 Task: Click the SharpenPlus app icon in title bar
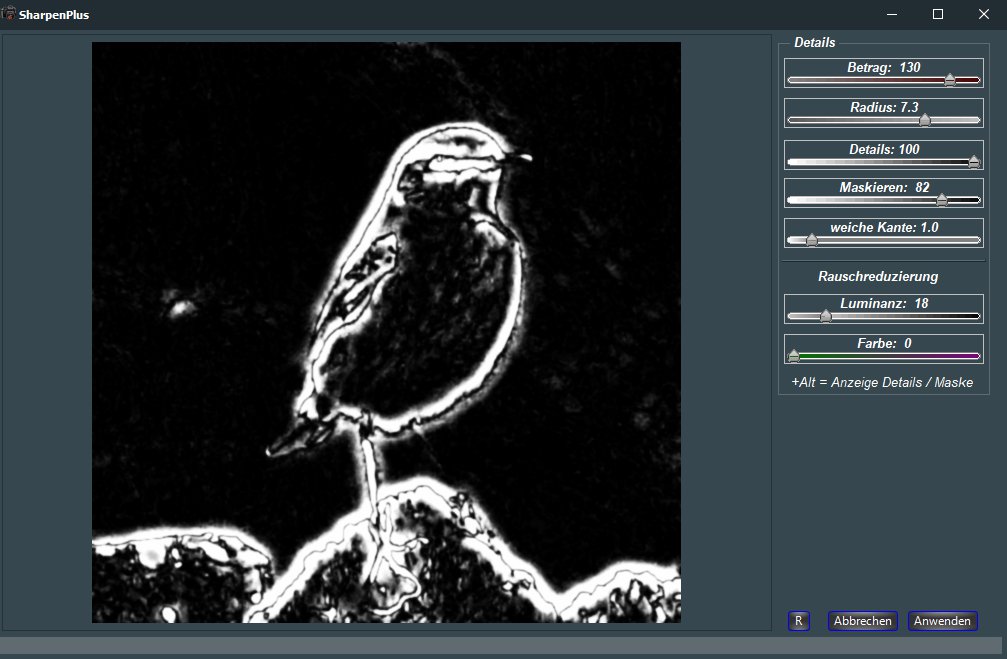coord(9,14)
